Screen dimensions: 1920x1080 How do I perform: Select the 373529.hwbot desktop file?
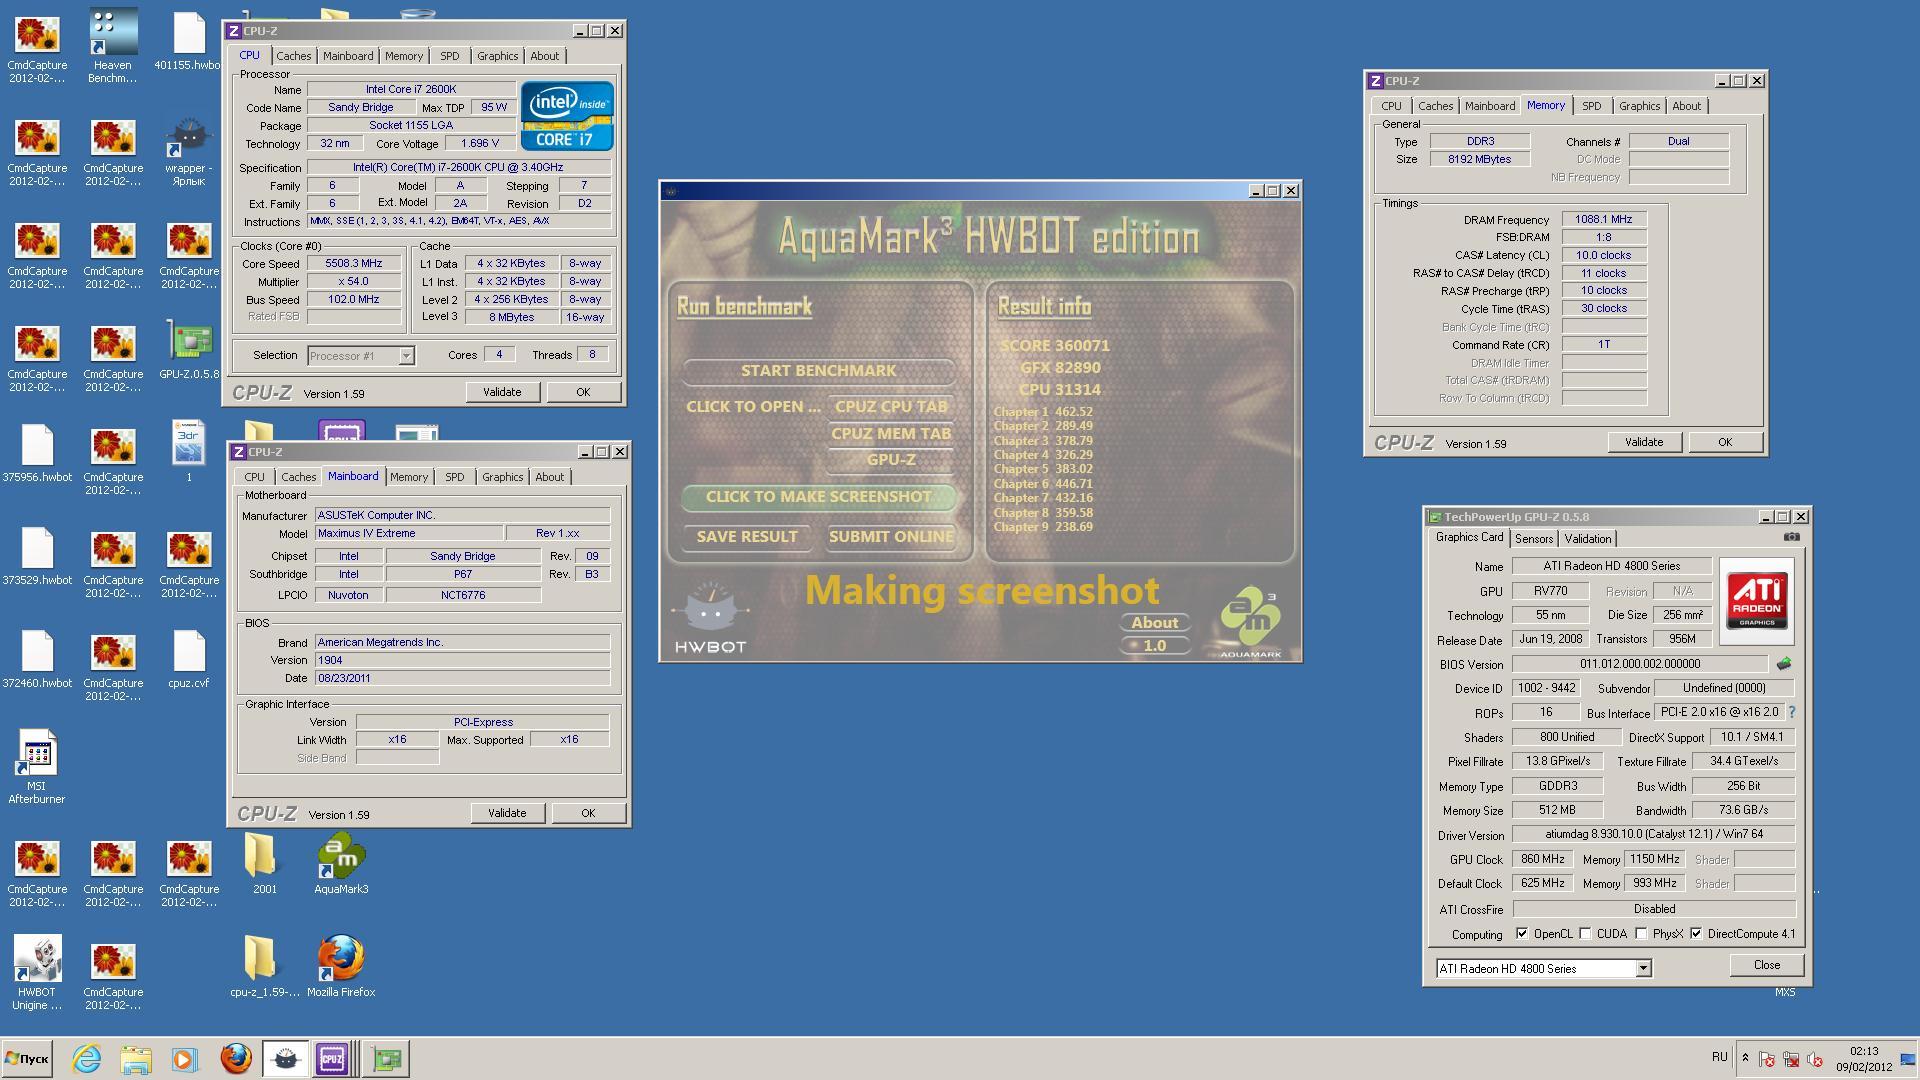pos(37,556)
